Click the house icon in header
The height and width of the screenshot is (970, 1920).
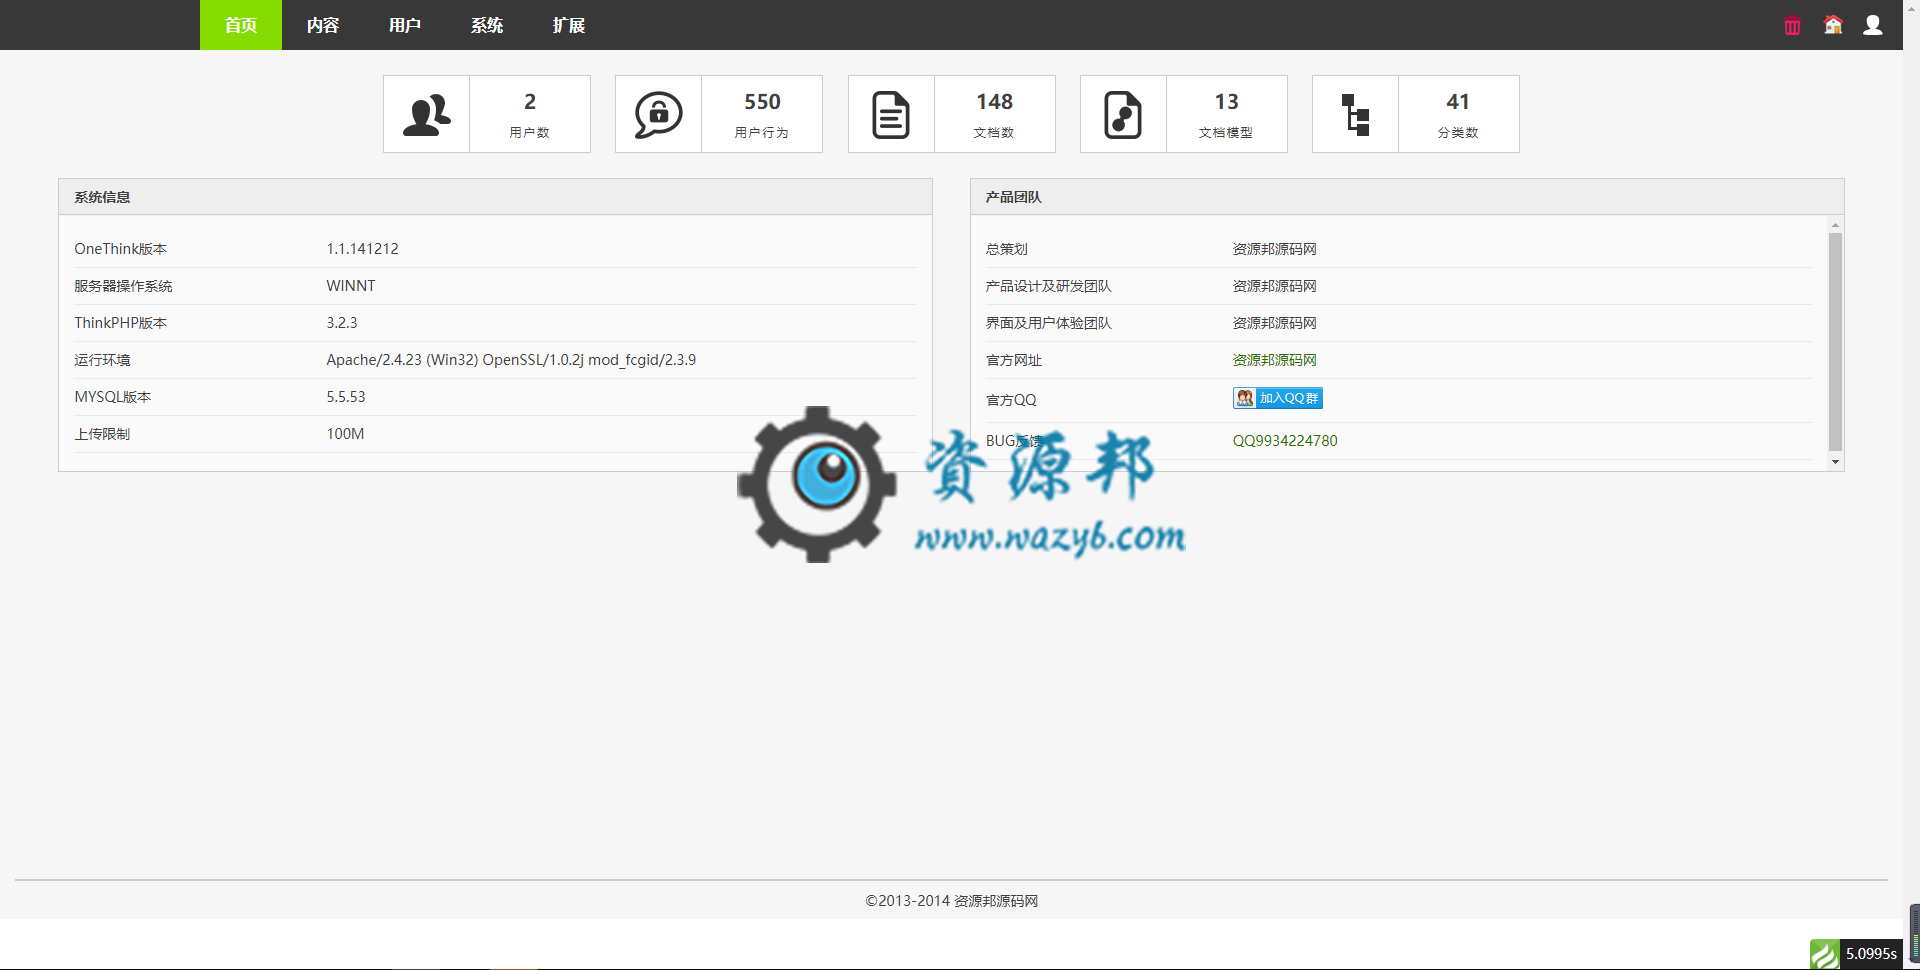point(1833,25)
